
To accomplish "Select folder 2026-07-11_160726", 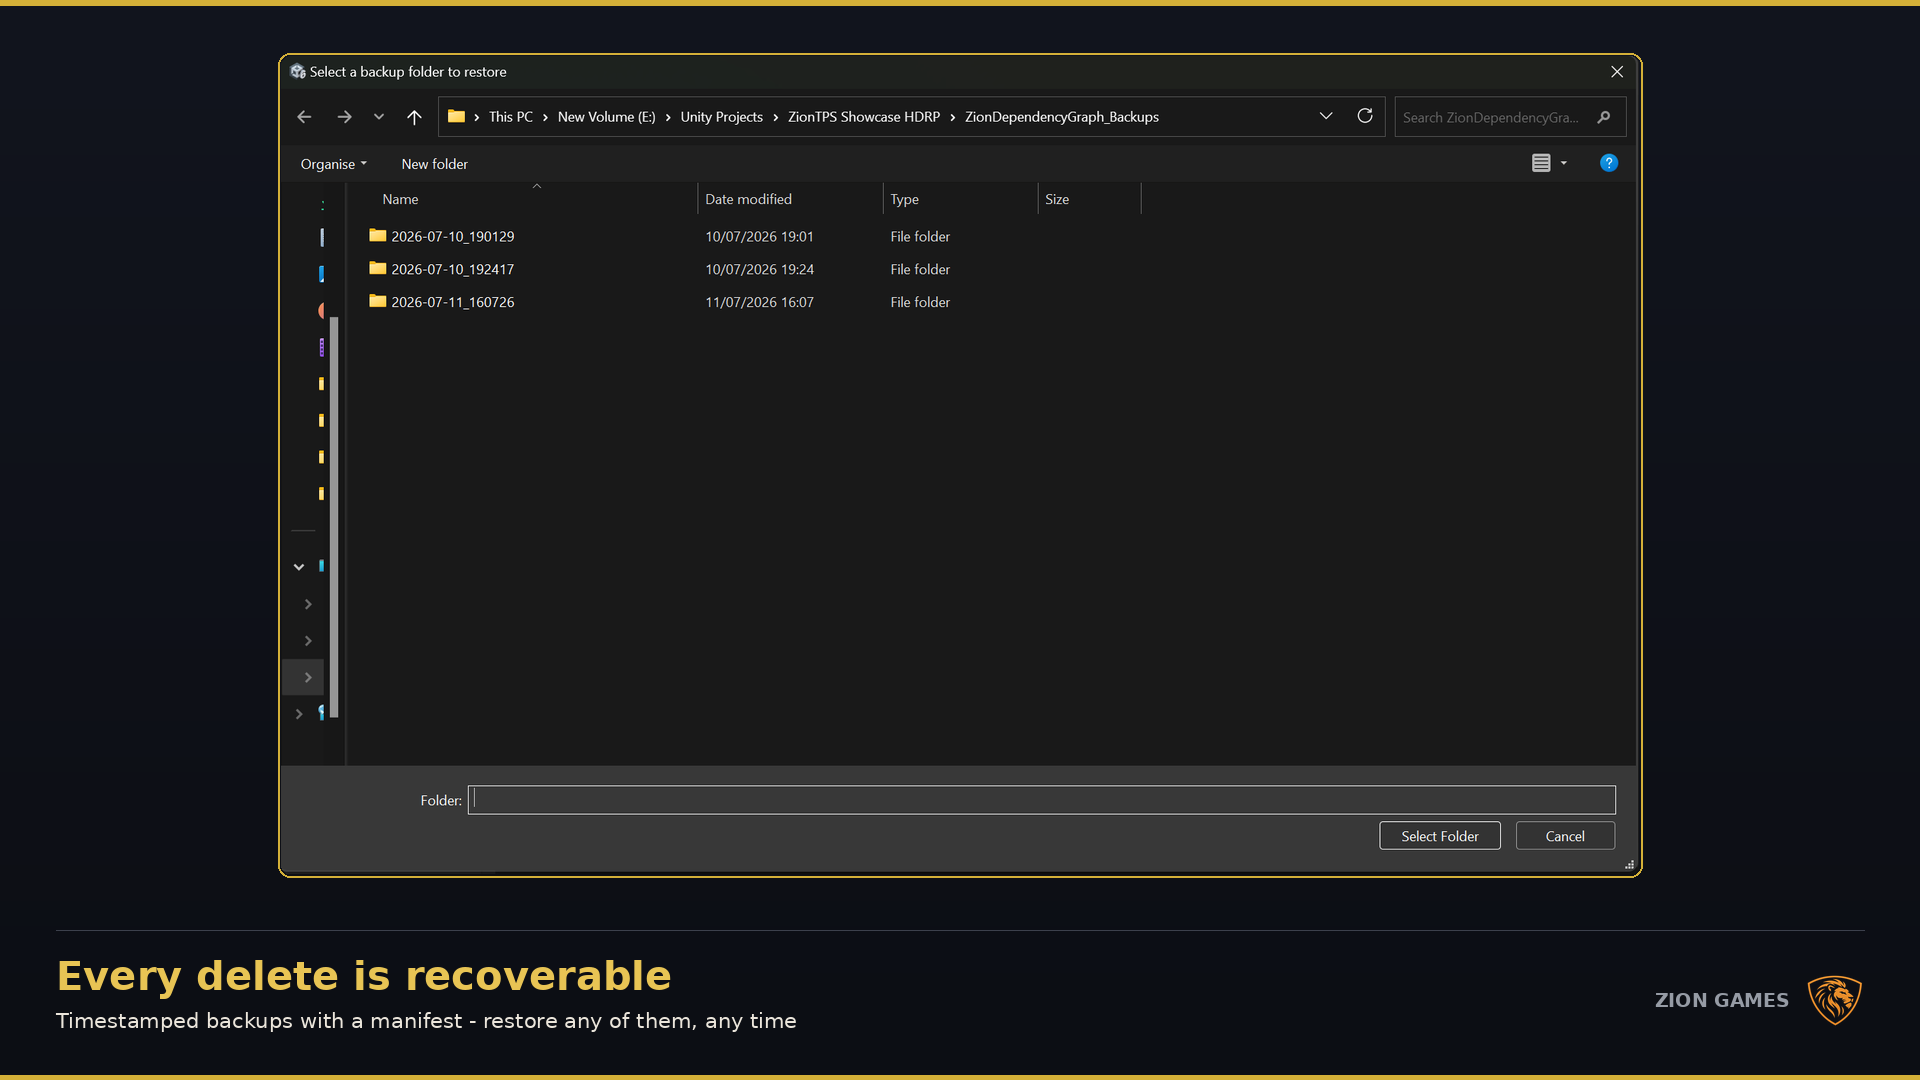I will click(452, 302).
